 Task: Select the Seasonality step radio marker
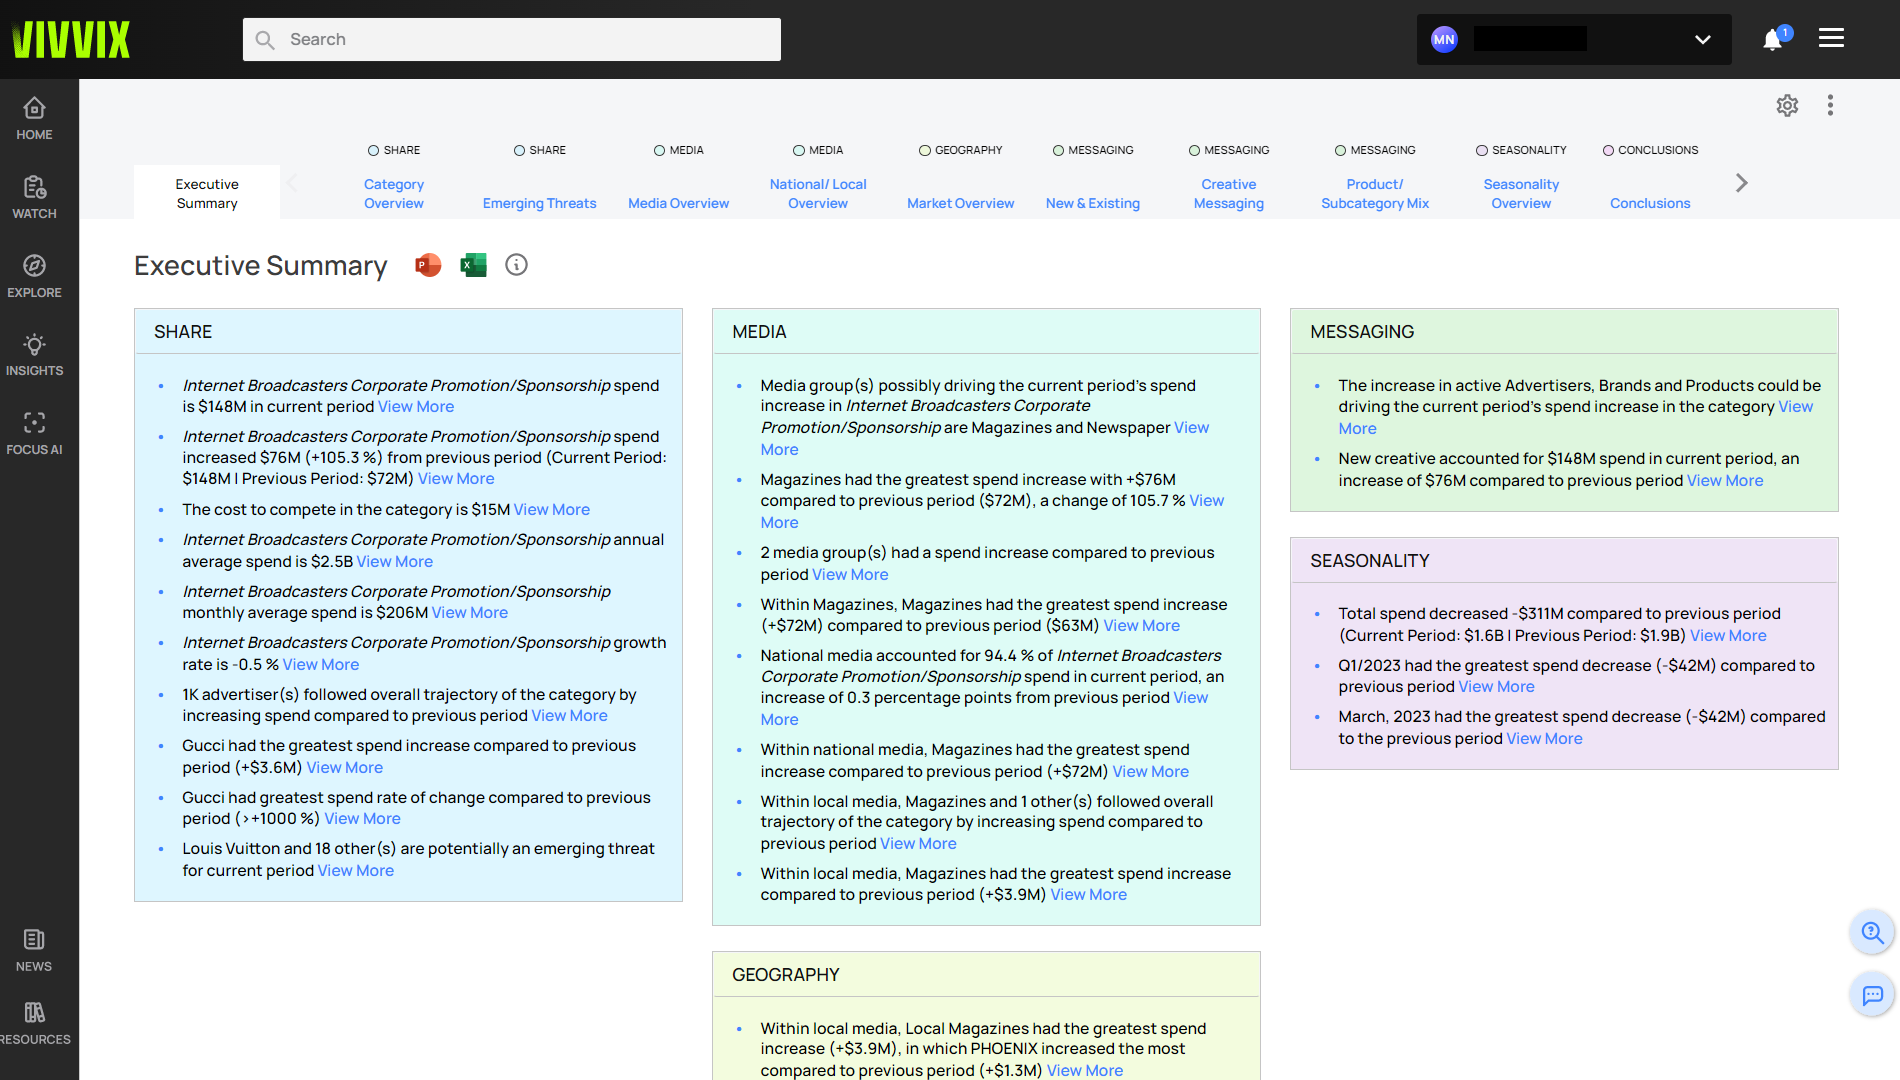pos(1482,151)
